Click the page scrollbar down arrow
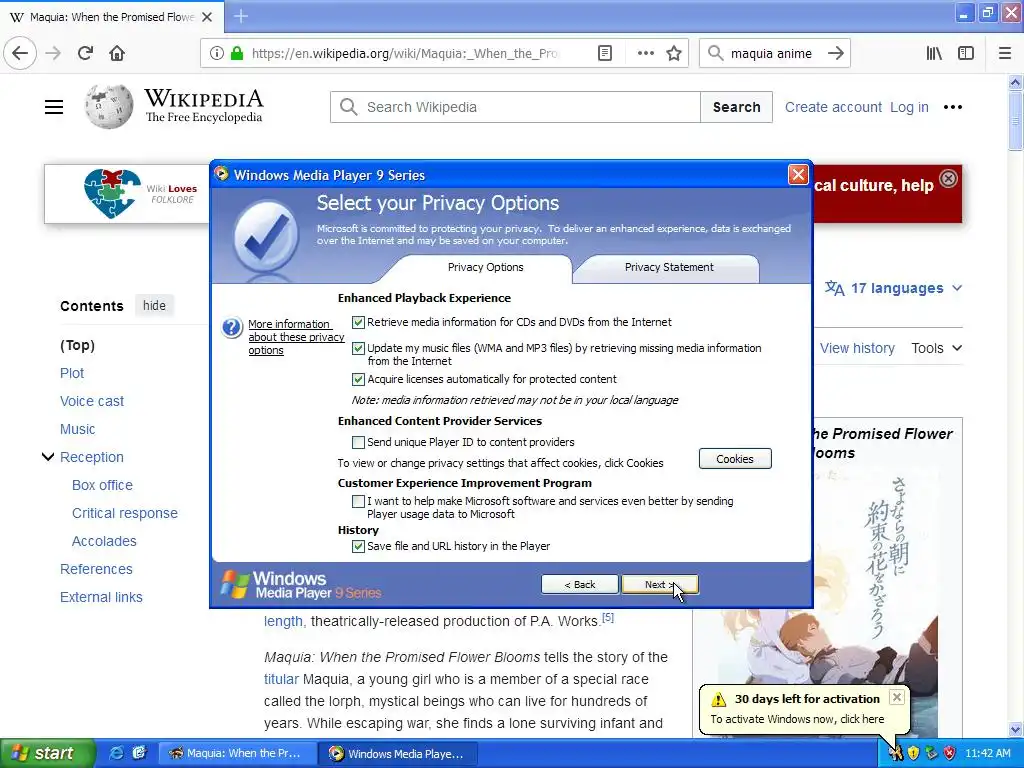 click(1015, 729)
